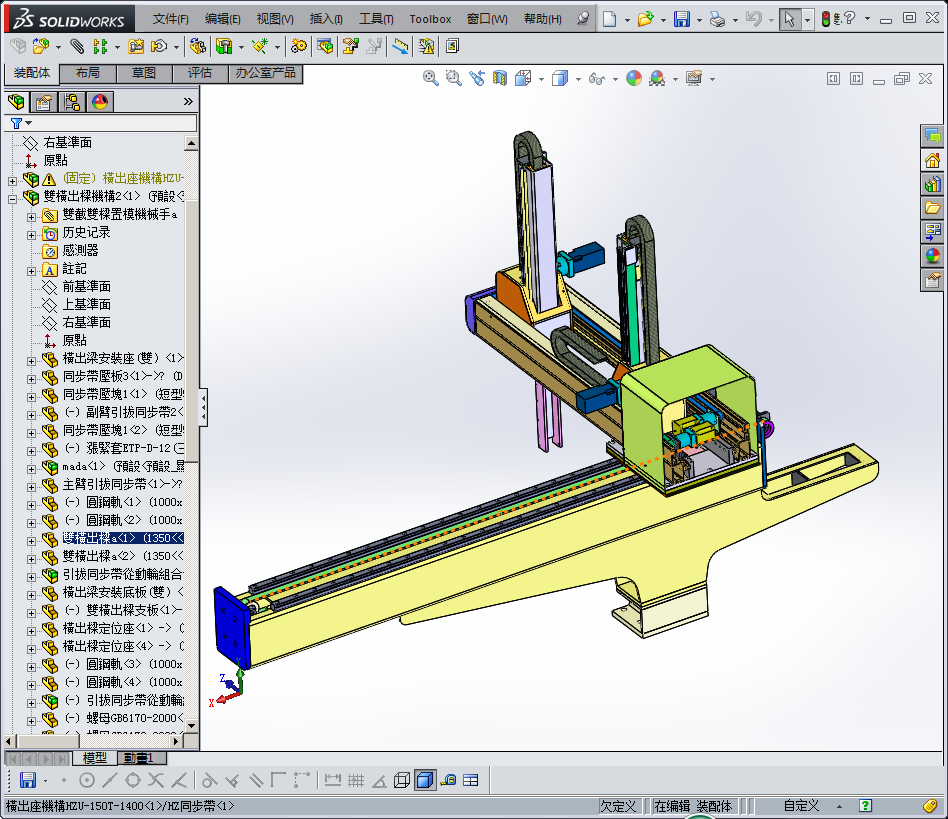Open View Orientation dropdown arrow

(541, 79)
